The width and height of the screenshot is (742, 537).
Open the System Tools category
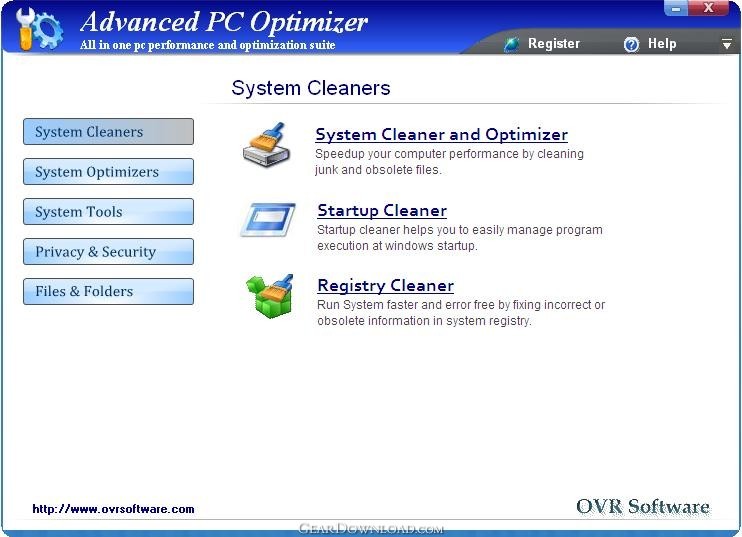[108, 211]
